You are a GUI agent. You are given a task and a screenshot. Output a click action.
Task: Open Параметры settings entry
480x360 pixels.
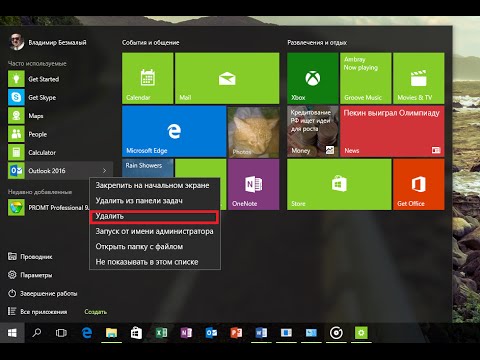30,275
